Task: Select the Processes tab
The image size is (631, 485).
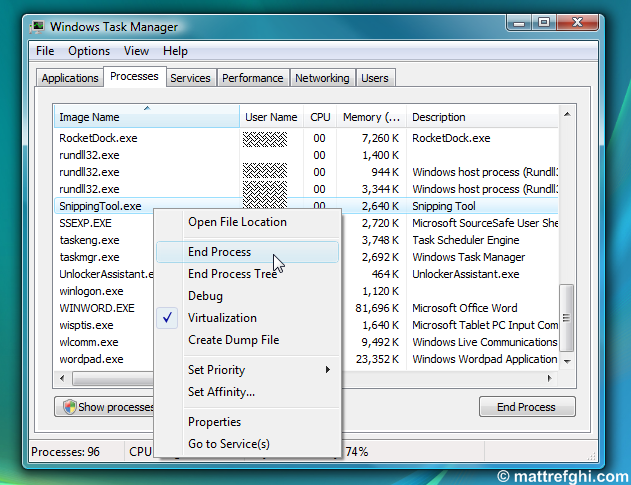Action: tap(134, 76)
